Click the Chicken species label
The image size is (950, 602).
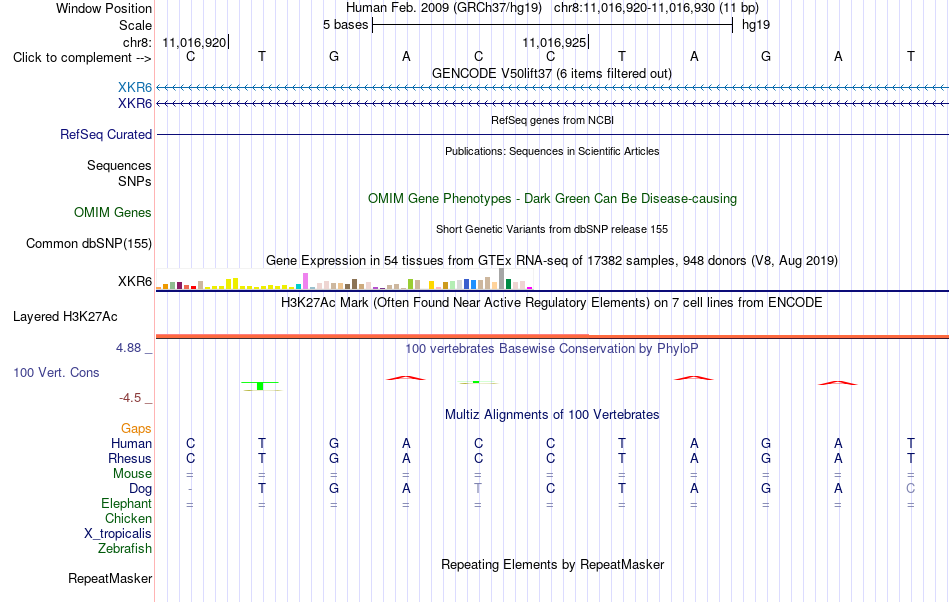coord(128,518)
